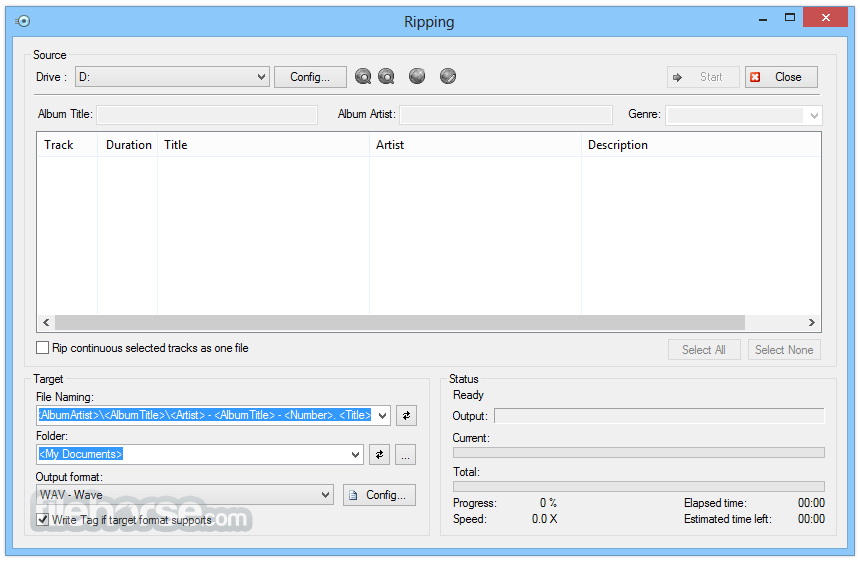Image resolution: width=860 pixels, height=562 pixels.
Task: Click the Select All button
Action: (x=704, y=350)
